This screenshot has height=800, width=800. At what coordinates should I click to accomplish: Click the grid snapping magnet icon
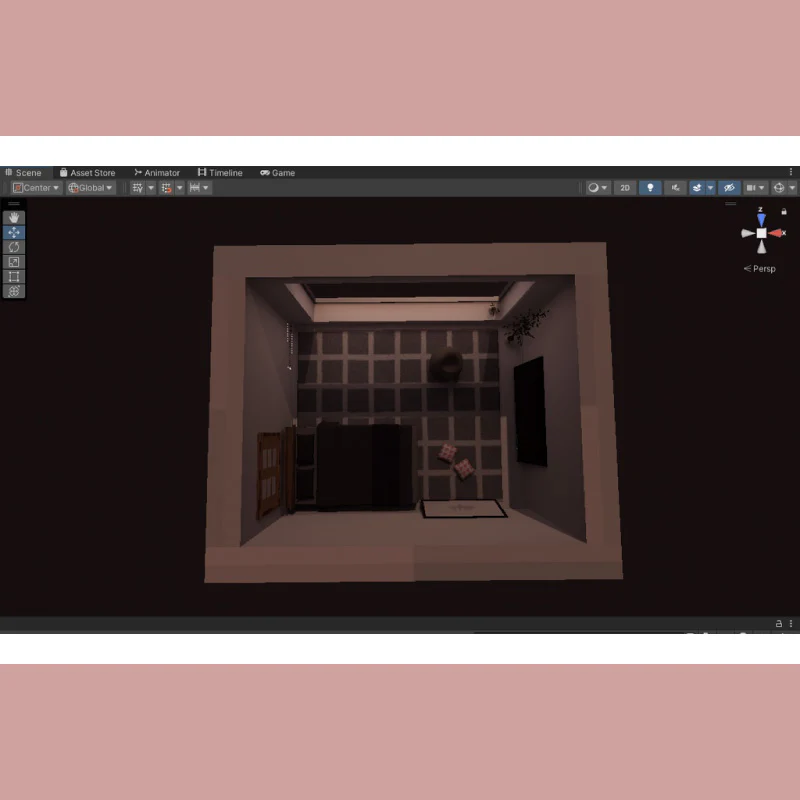pyautogui.click(x=166, y=188)
